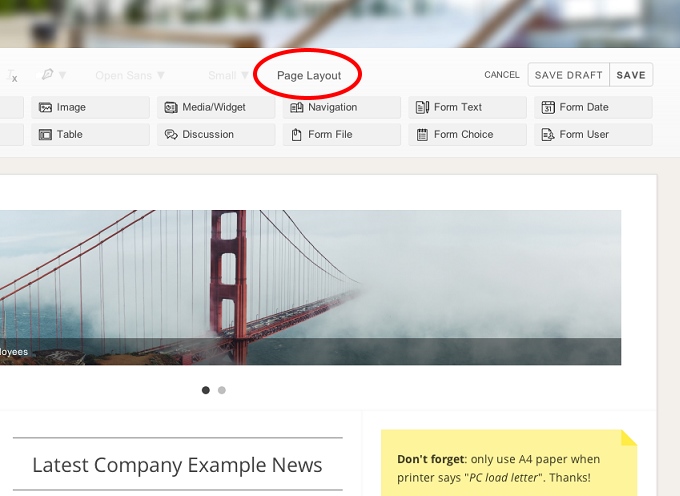The height and width of the screenshot is (496, 680).
Task: Open the Open Sans font dropdown
Action: (x=130, y=76)
